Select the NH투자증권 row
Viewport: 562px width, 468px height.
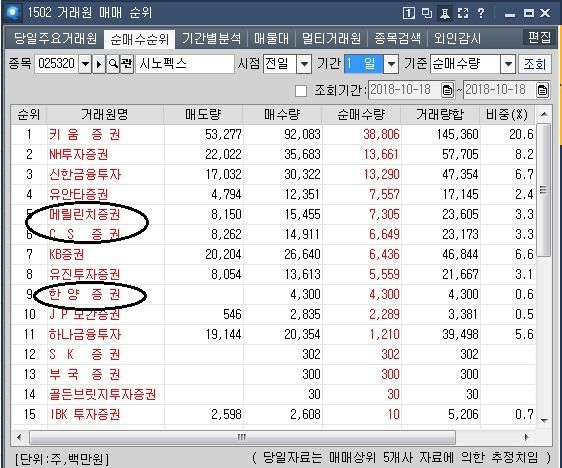click(x=273, y=155)
